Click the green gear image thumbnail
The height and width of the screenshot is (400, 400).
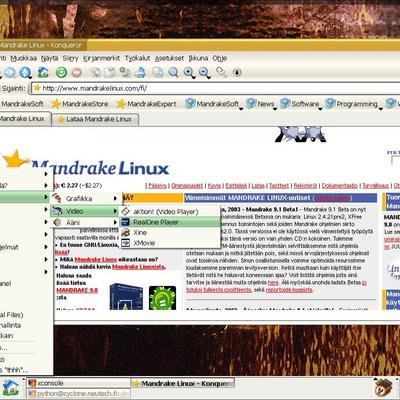click(x=162, y=298)
